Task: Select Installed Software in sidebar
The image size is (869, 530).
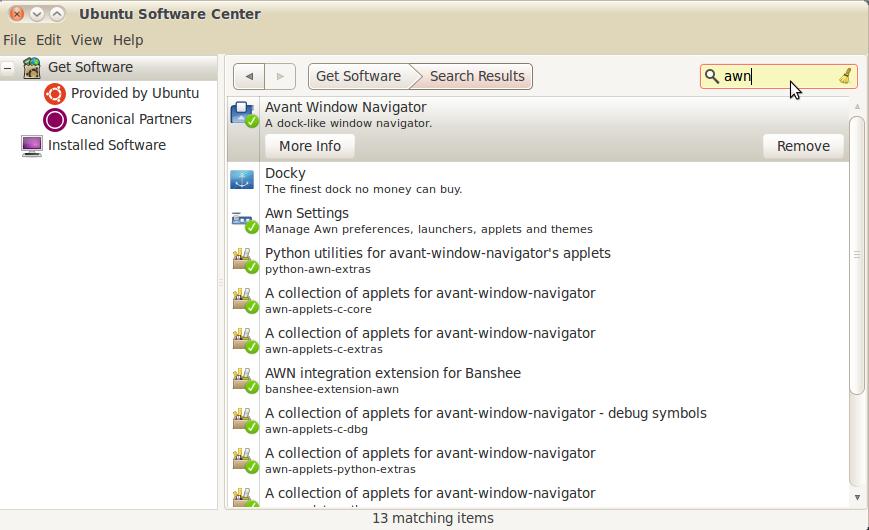Action: (x=107, y=146)
